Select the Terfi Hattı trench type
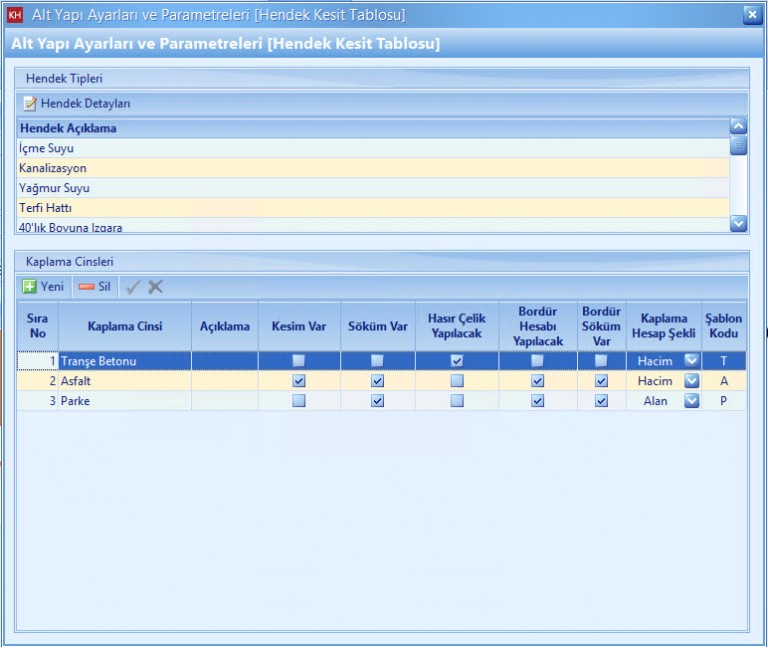This screenshot has height=647, width=768. [45, 208]
